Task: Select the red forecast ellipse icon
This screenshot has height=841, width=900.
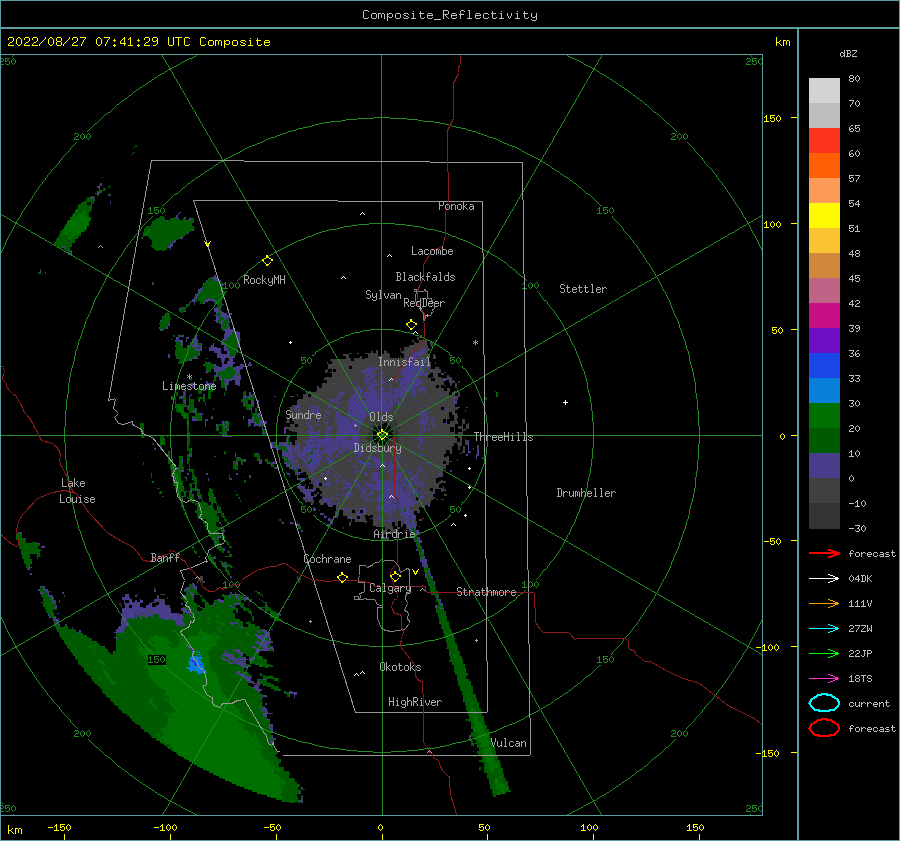Action: (824, 728)
